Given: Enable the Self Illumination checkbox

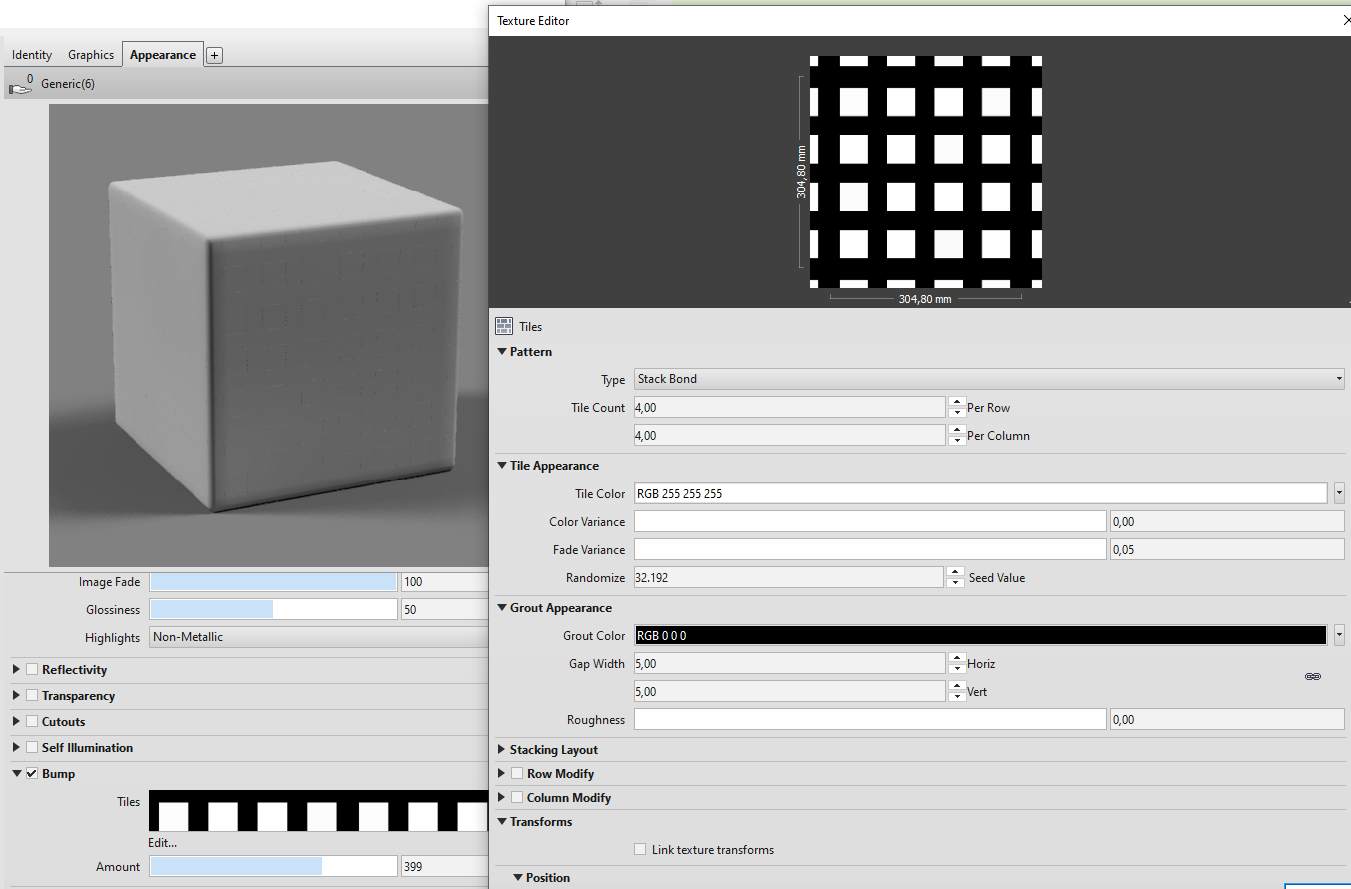Looking at the screenshot, I should (x=32, y=748).
